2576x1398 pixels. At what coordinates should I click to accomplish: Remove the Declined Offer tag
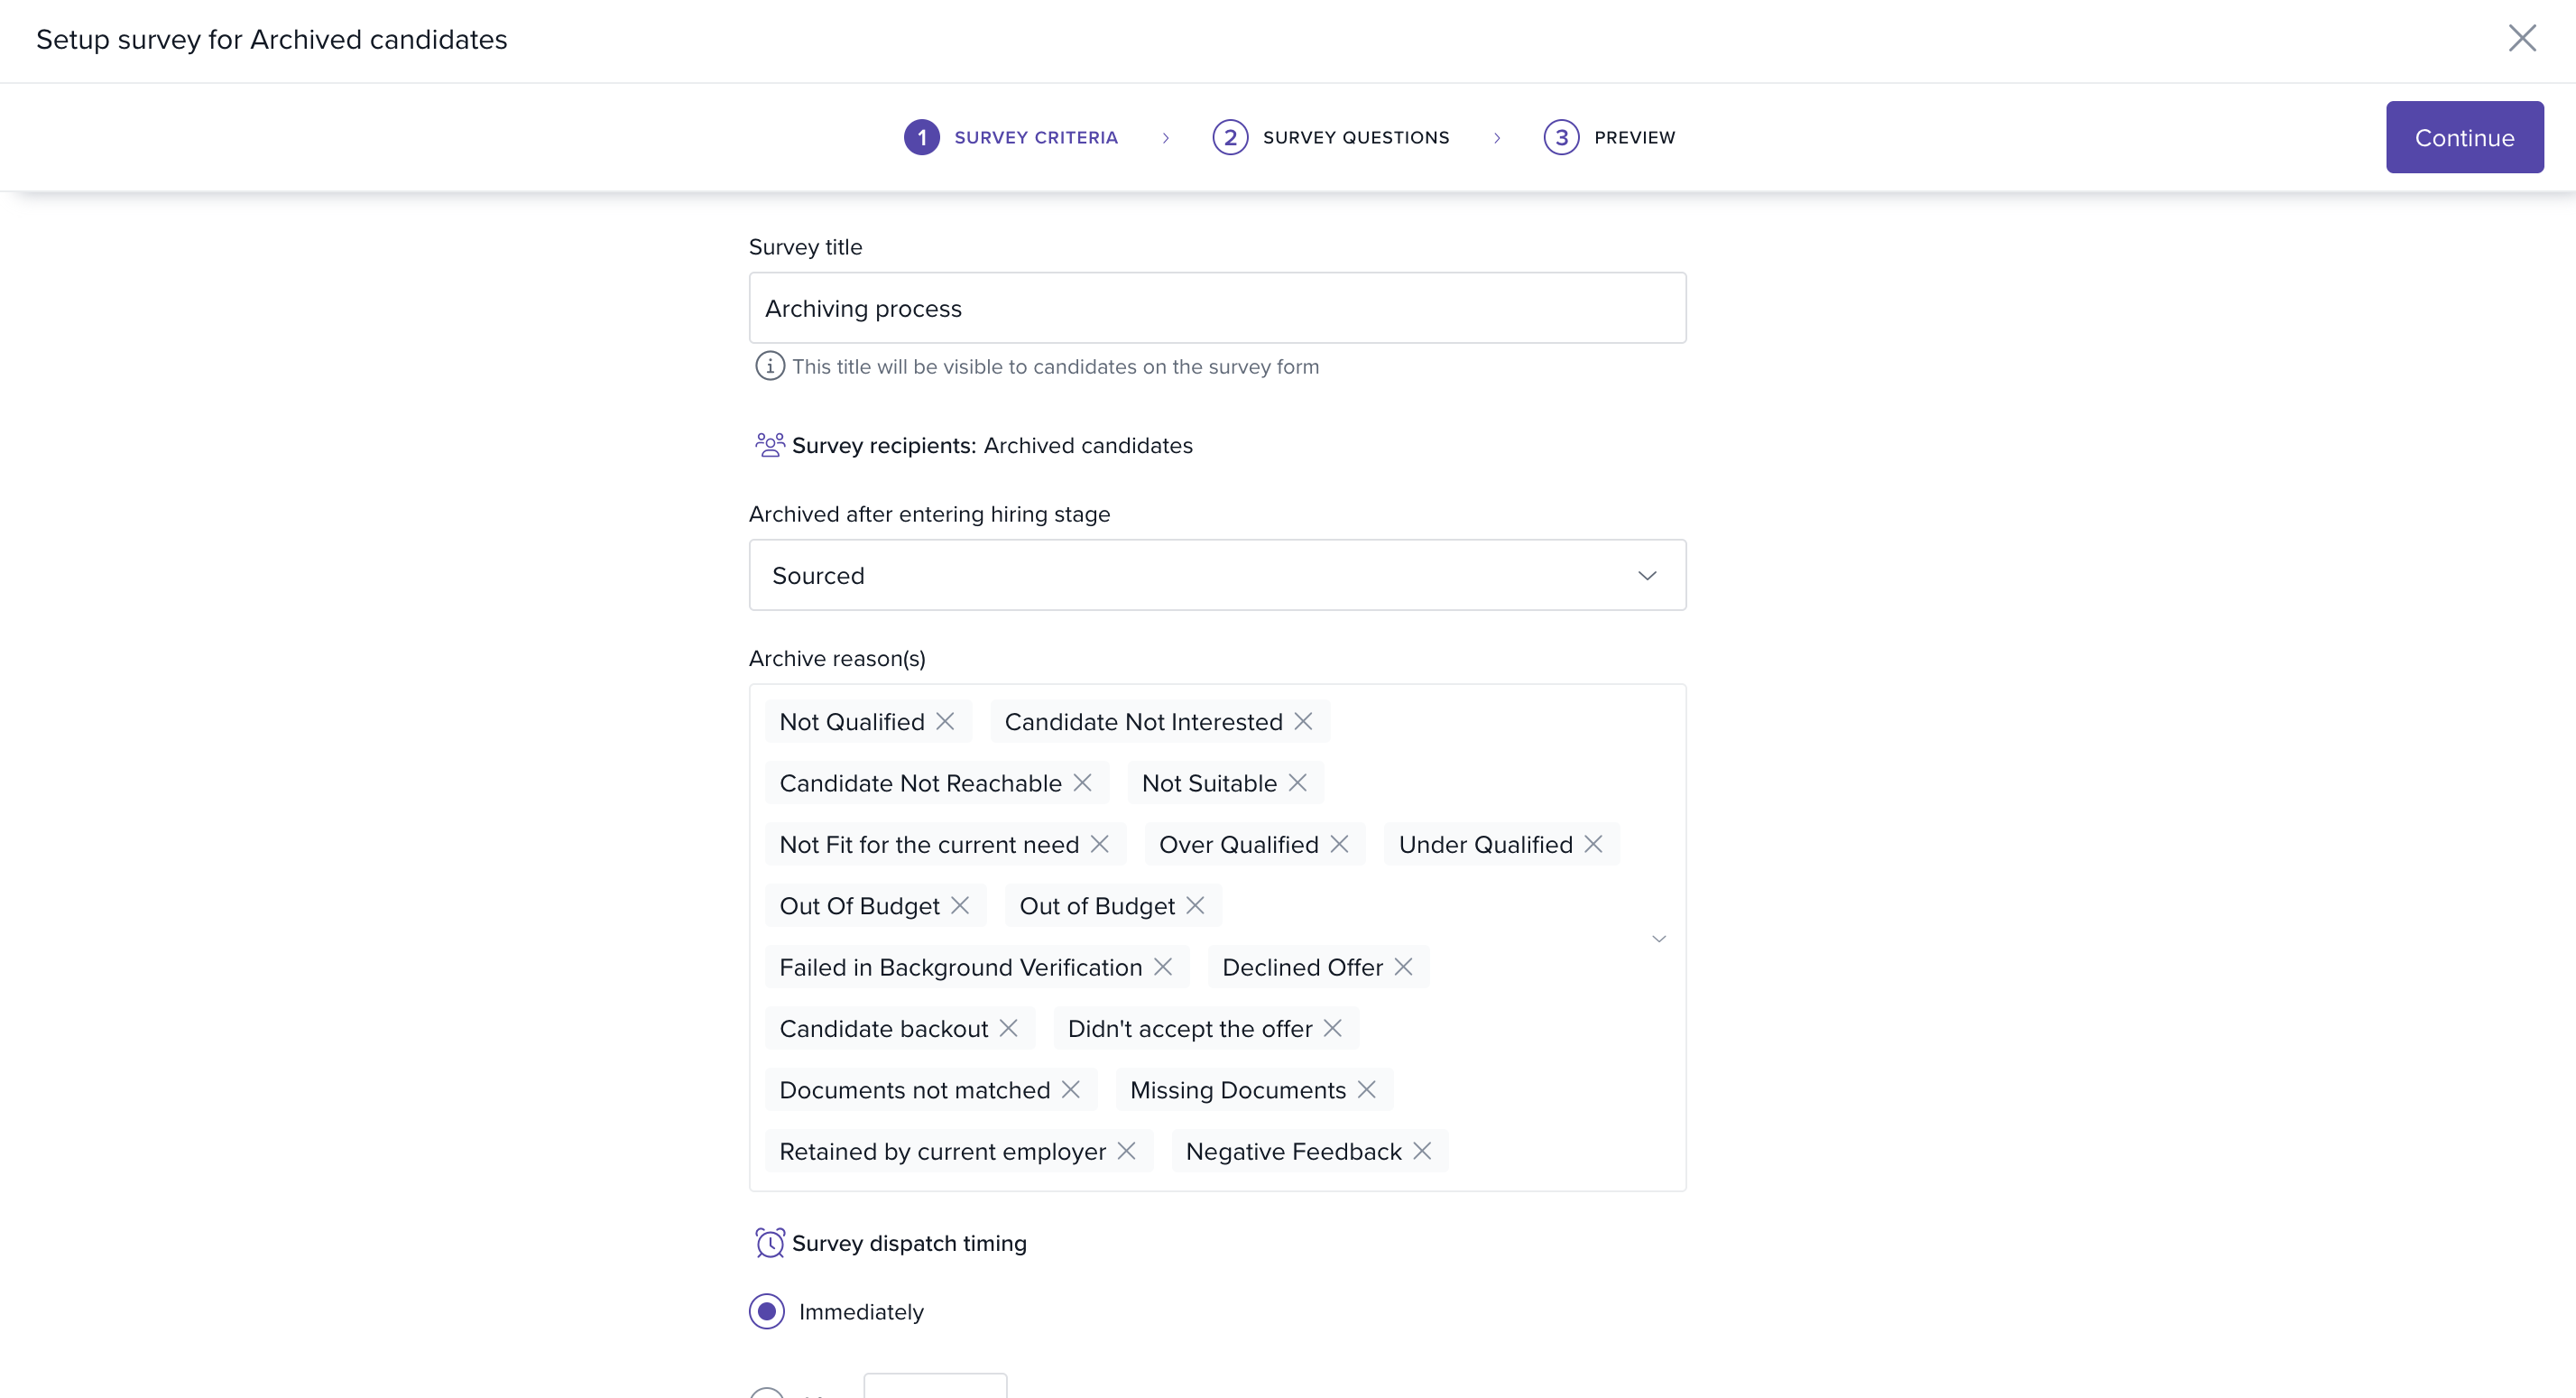(x=1403, y=967)
